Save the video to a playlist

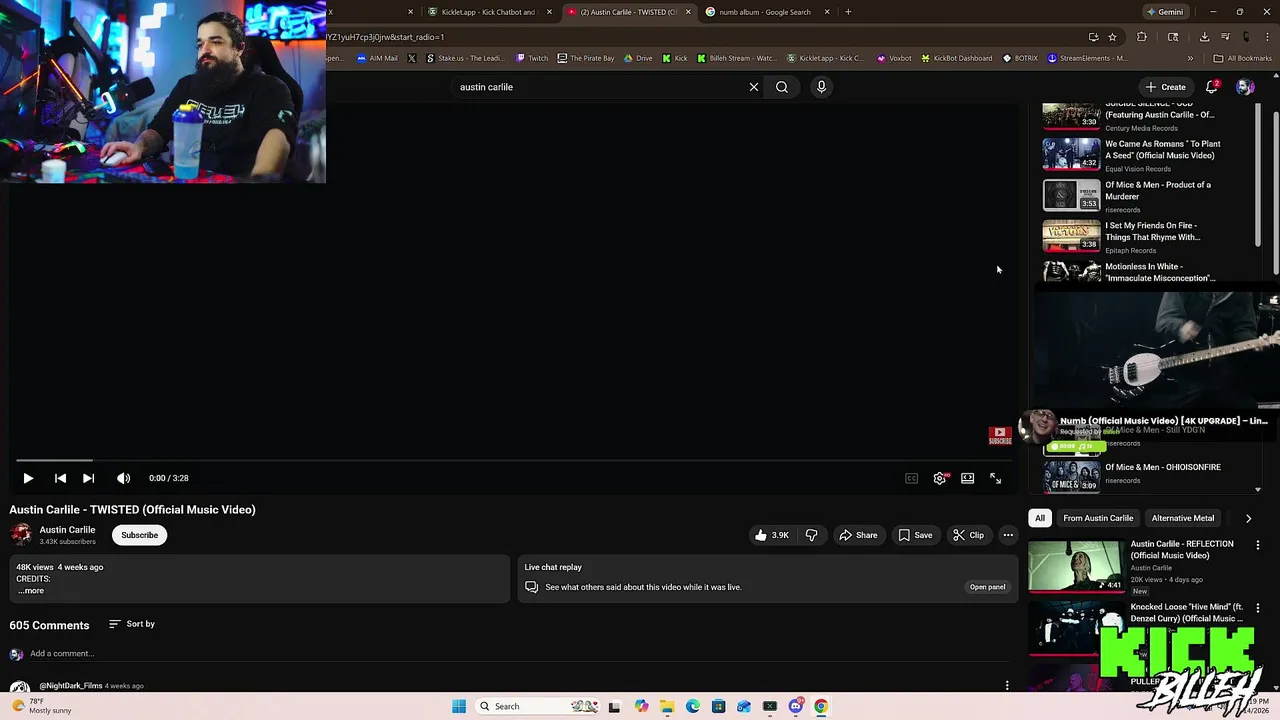coord(915,535)
